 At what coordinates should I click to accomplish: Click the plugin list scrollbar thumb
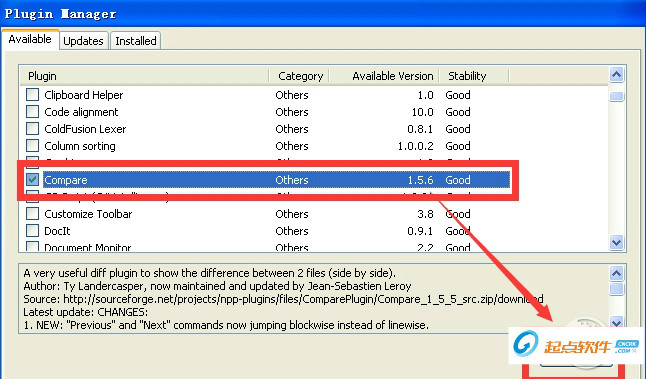click(x=616, y=96)
